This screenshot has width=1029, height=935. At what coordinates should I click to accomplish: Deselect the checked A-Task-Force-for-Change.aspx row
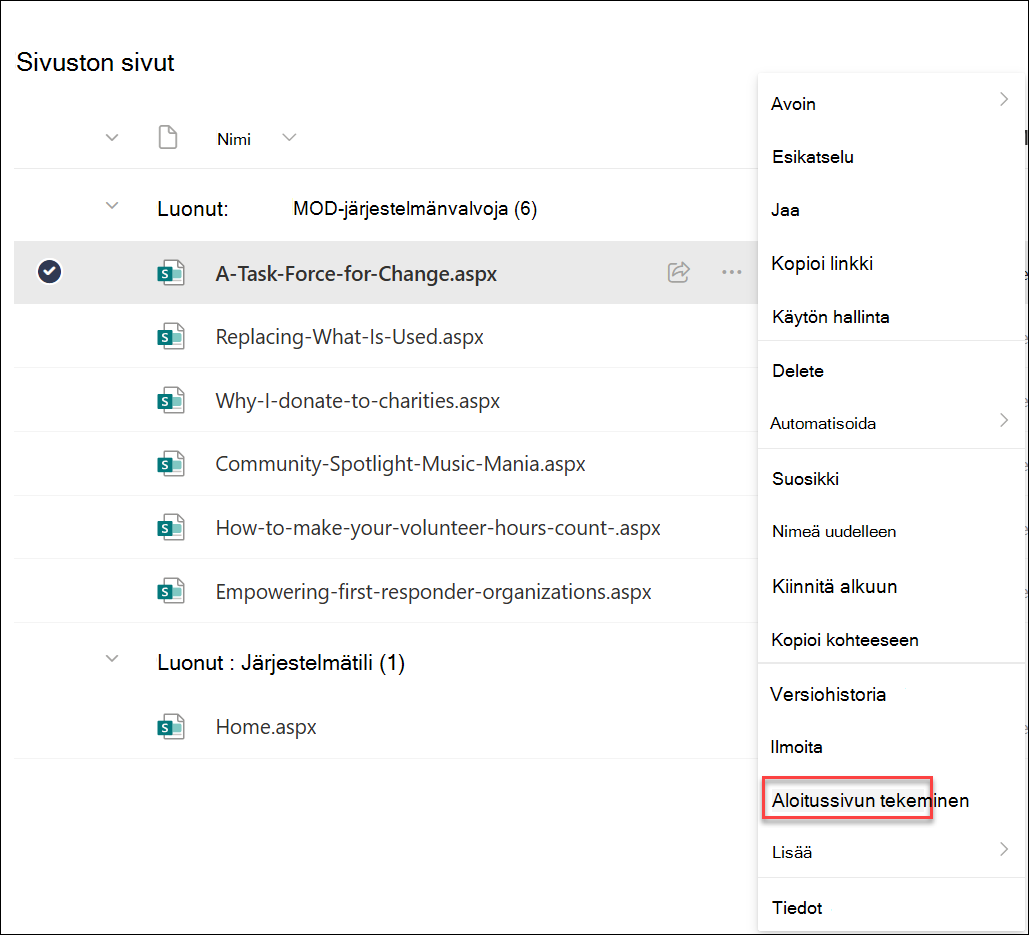pyautogui.click(x=49, y=272)
